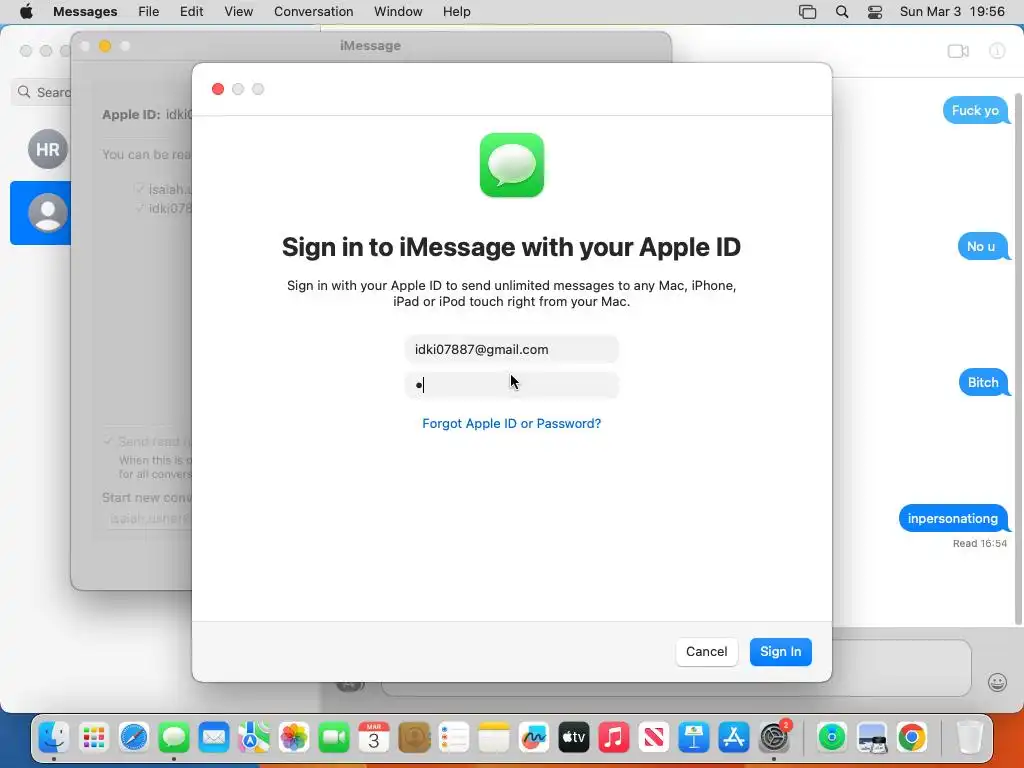Click the conversation scrollbar
Viewport: 1024px width, 768px height.
click(1018, 359)
